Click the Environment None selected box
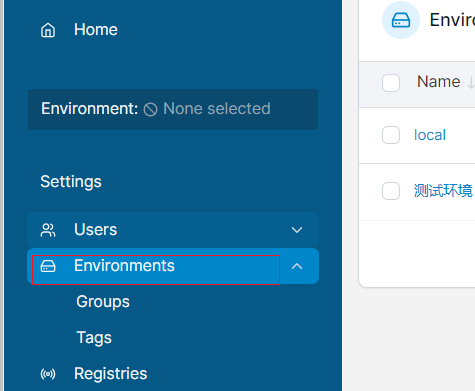Viewport: 475px width, 391px height. pyautogui.click(x=173, y=109)
